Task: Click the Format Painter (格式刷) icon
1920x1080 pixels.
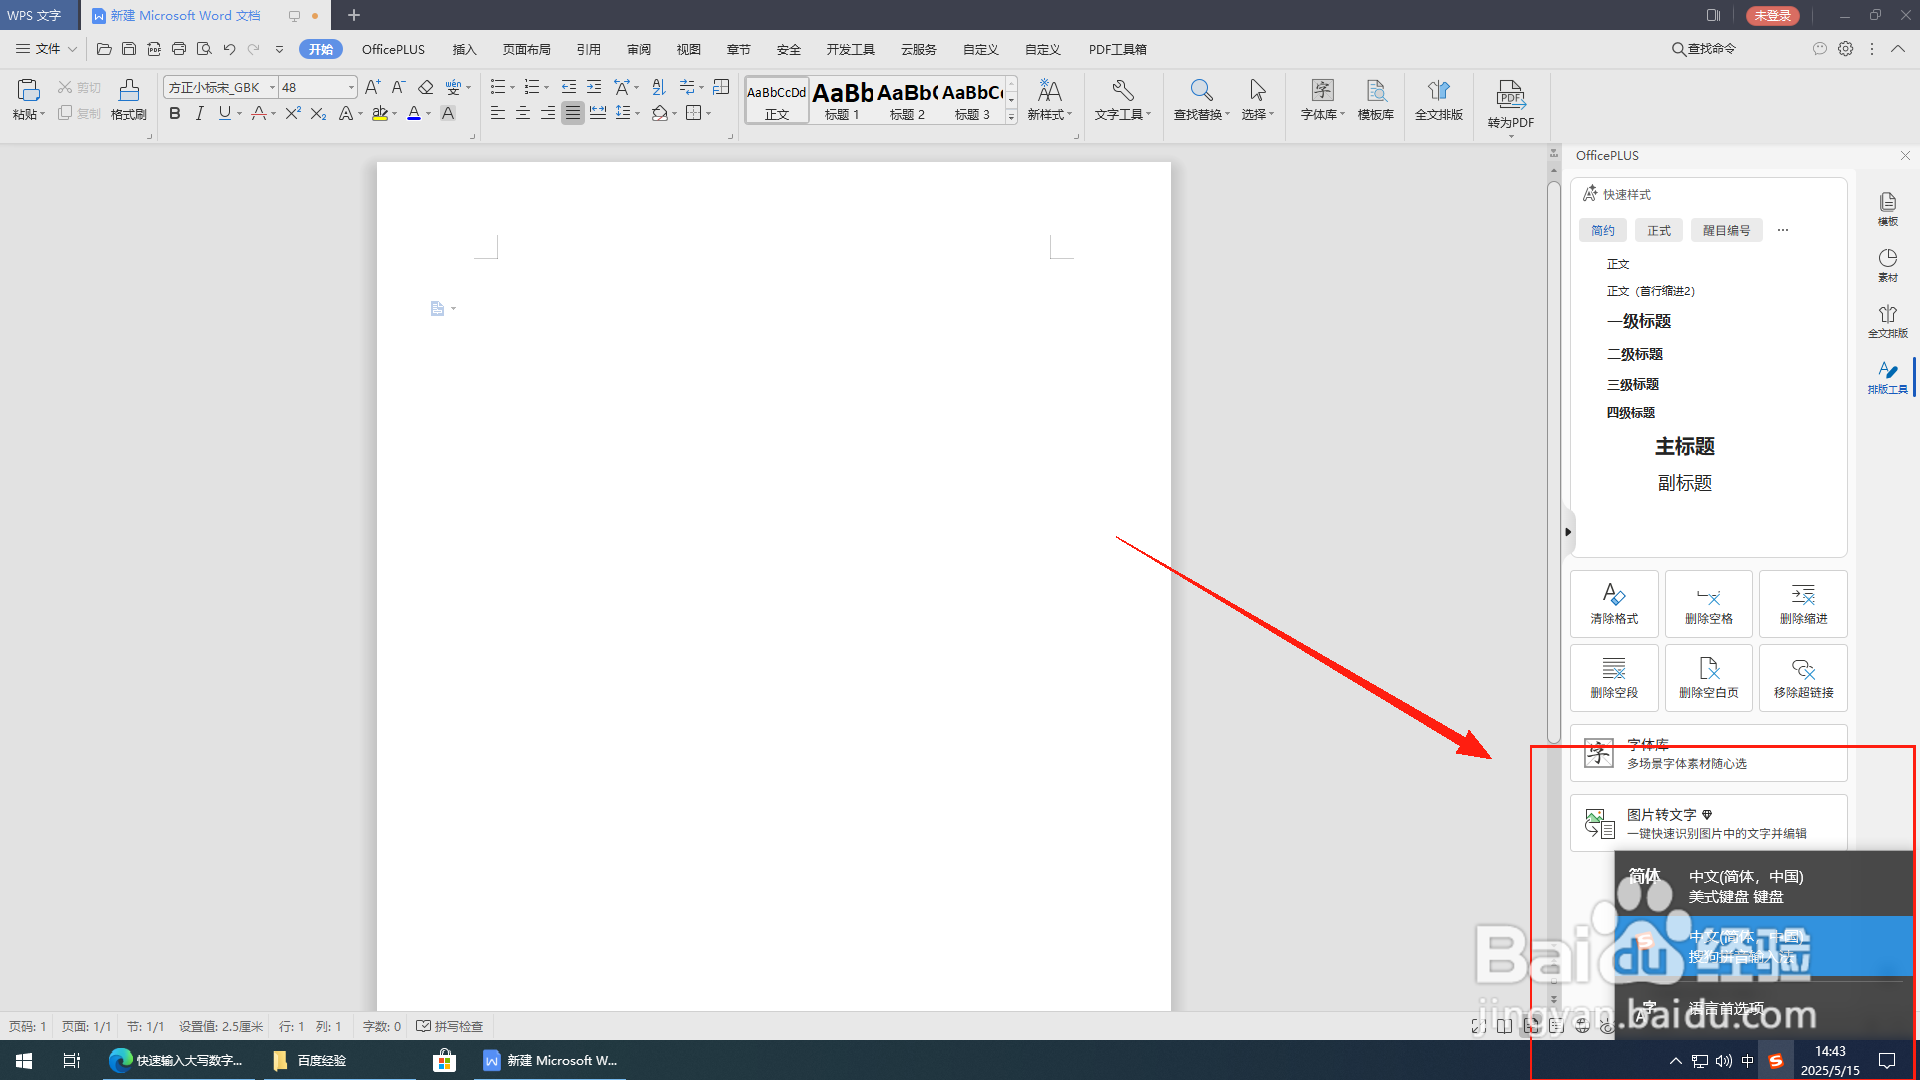Action: coord(128,98)
